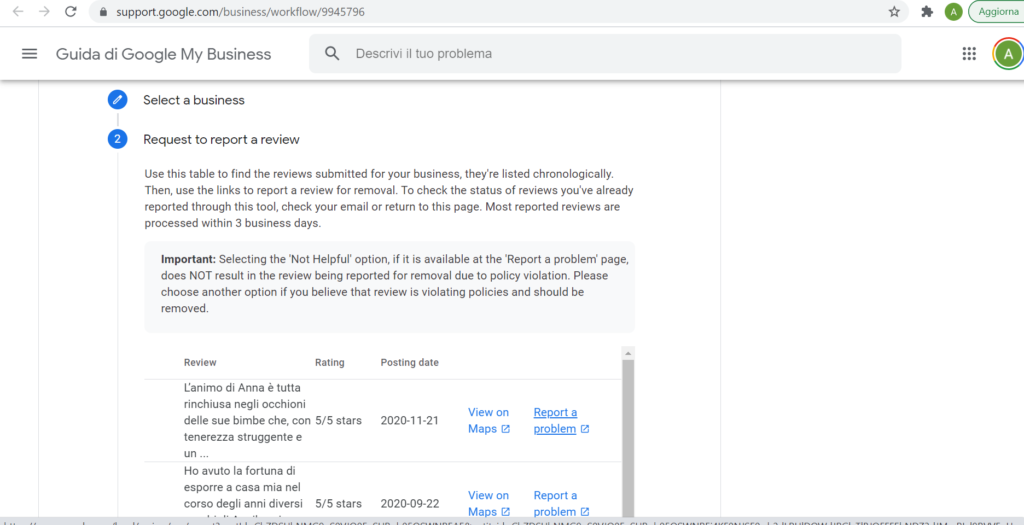This screenshot has height=525, width=1024.
Task: Click the pencil edit step icon
Action: point(118,100)
